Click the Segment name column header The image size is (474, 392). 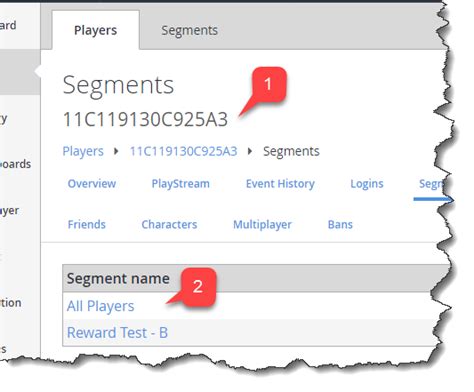pyautogui.click(x=118, y=279)
